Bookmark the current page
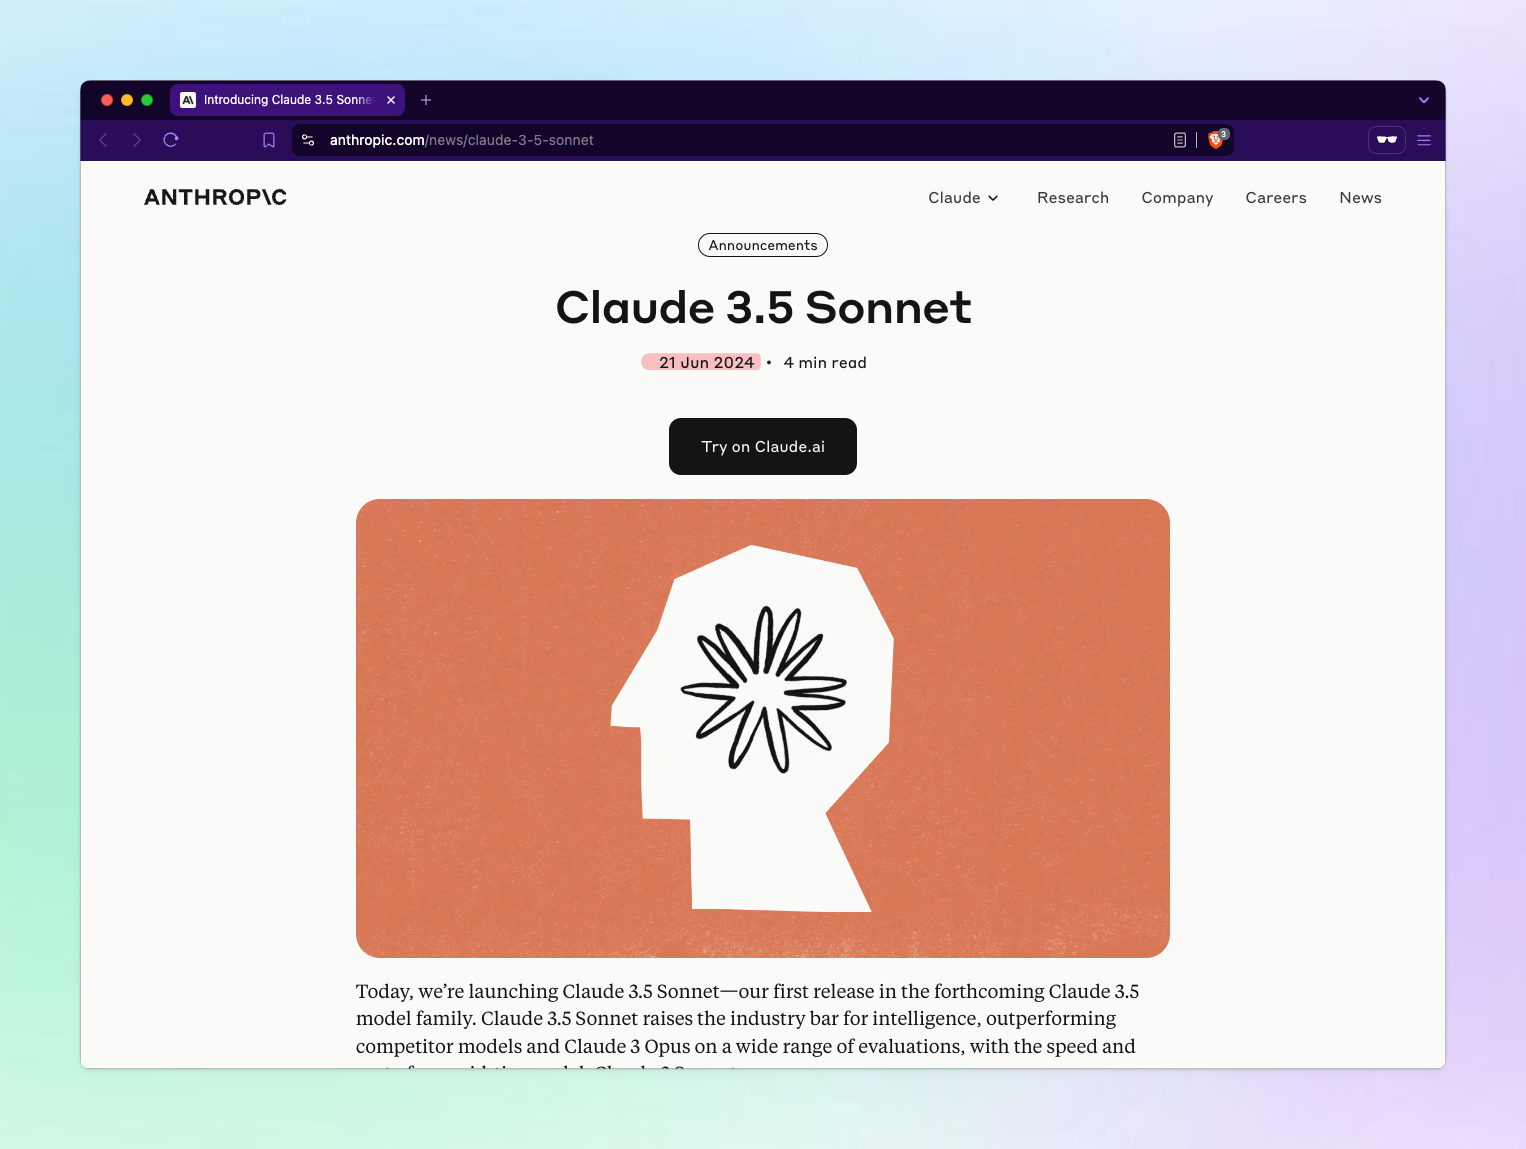Screen dimensions: 1526x1149 coord(268,140)
